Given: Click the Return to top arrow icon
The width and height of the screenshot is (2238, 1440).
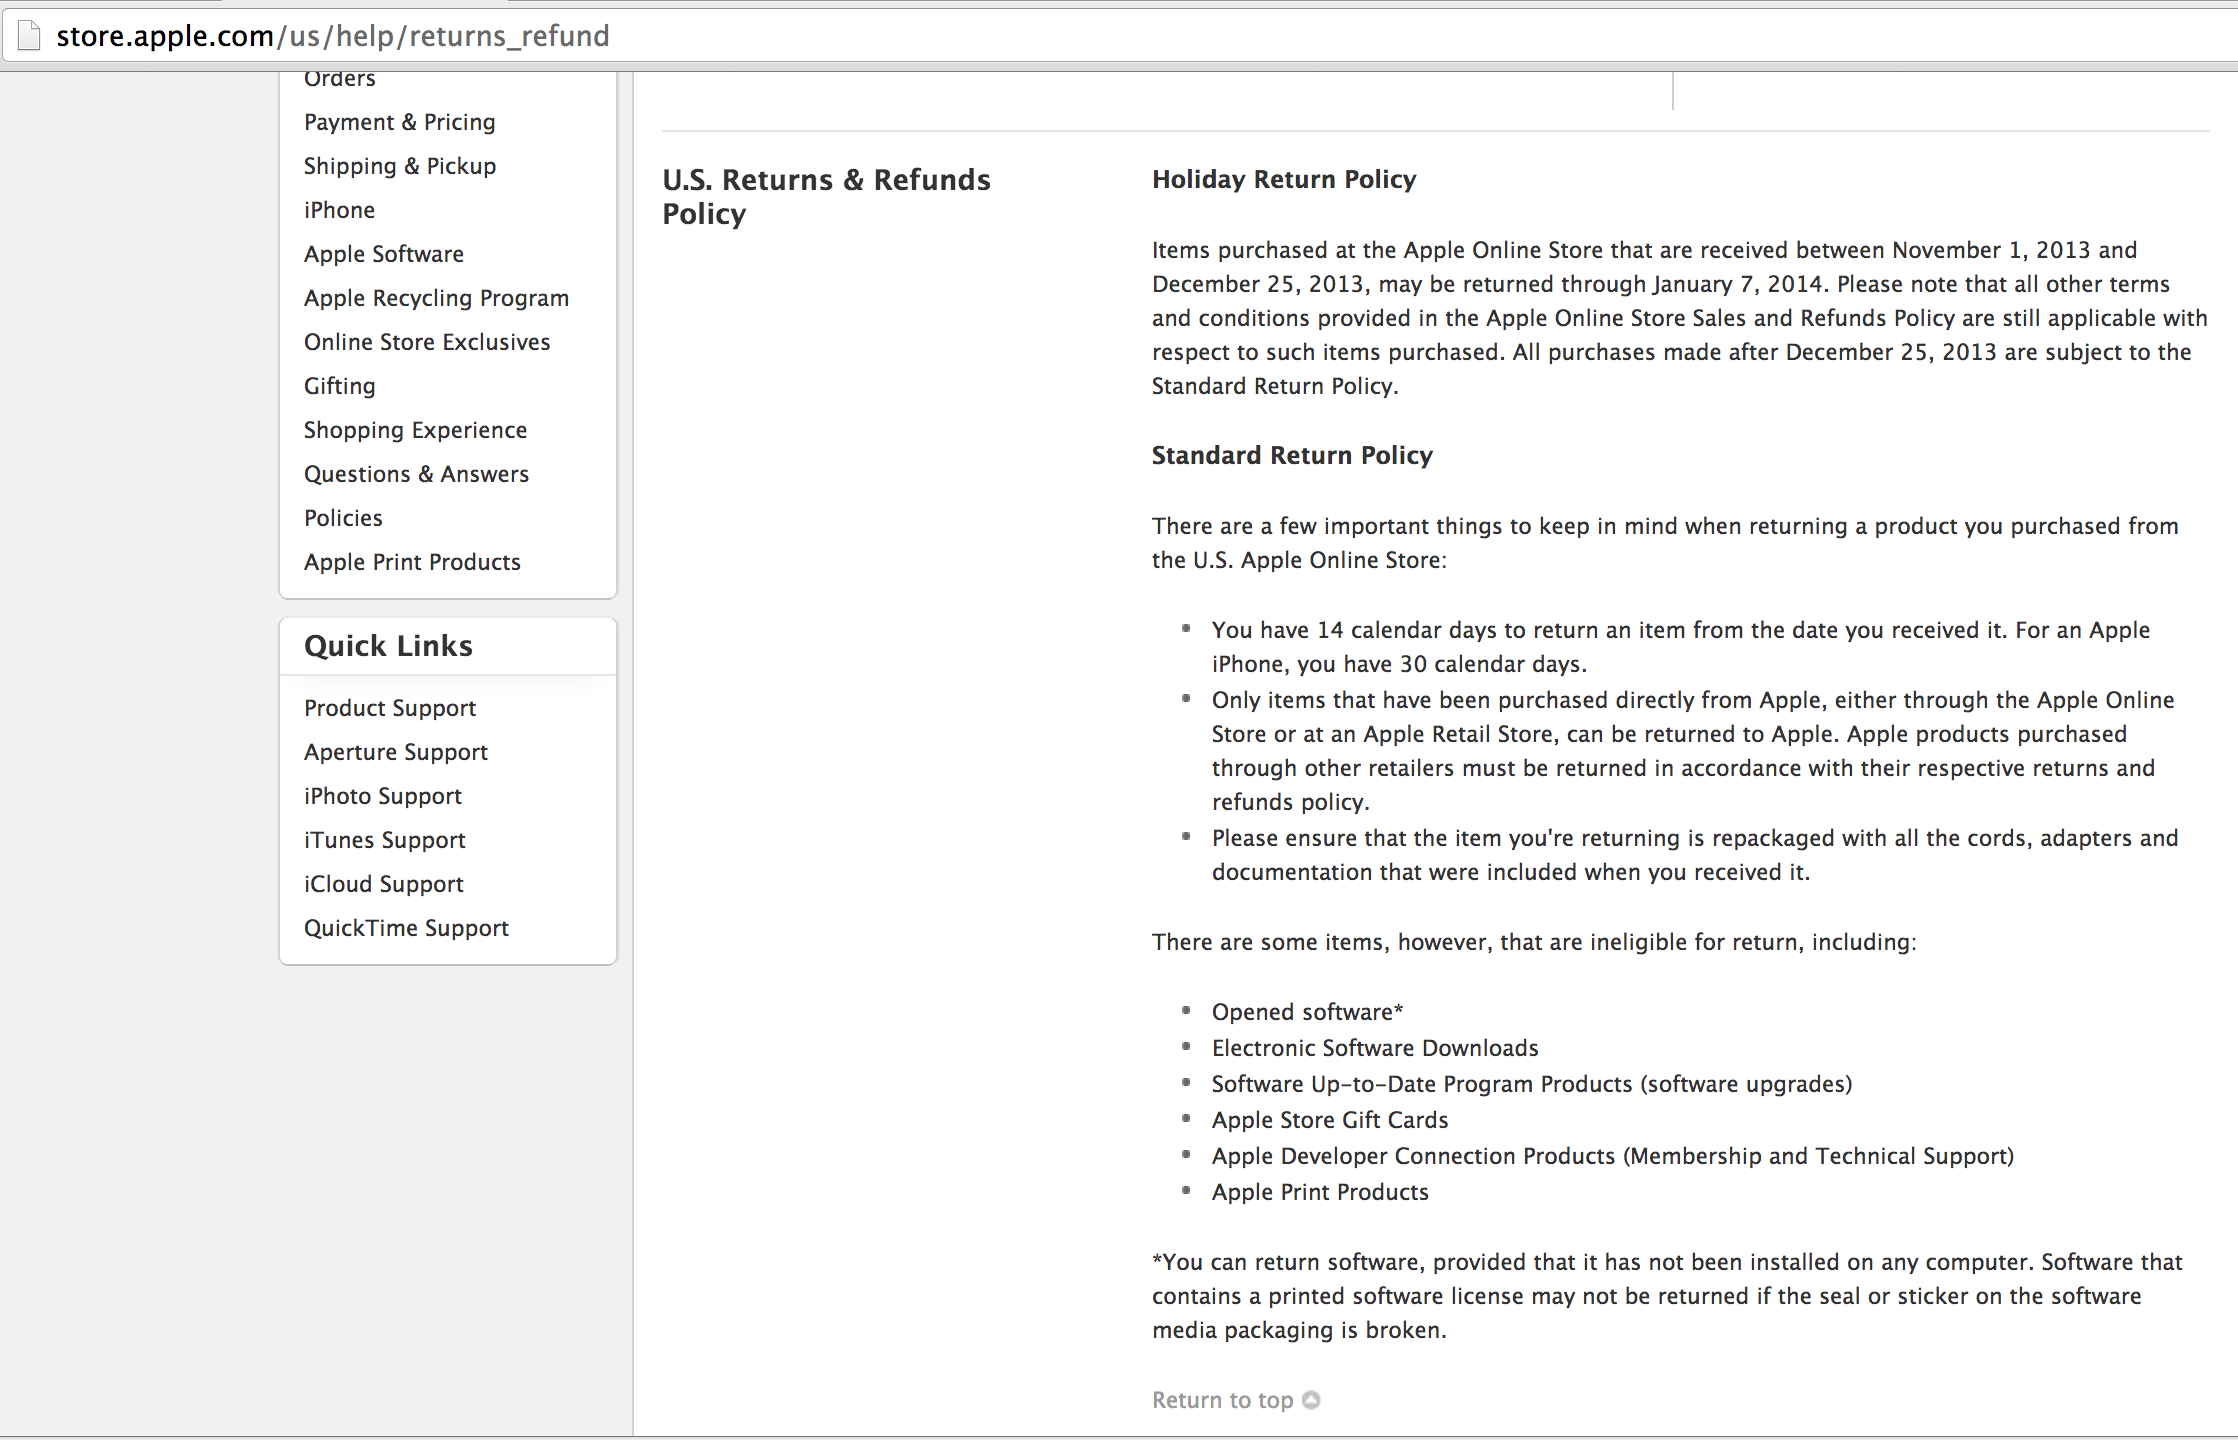Looking at the screenshot, I should 1311,1400.
